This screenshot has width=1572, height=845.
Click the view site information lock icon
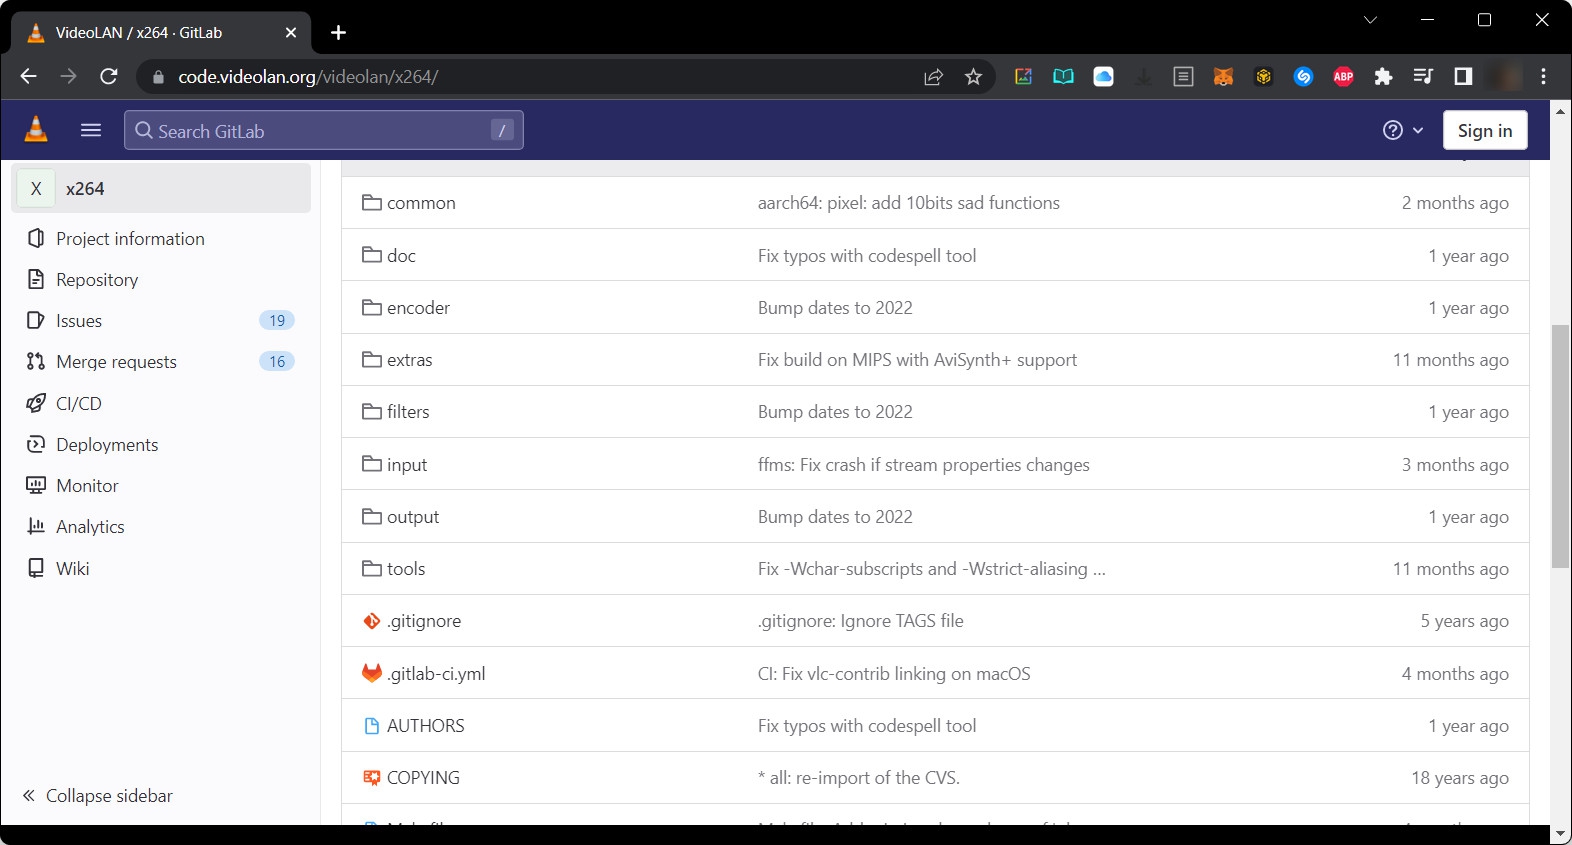(x=158, y=77)
